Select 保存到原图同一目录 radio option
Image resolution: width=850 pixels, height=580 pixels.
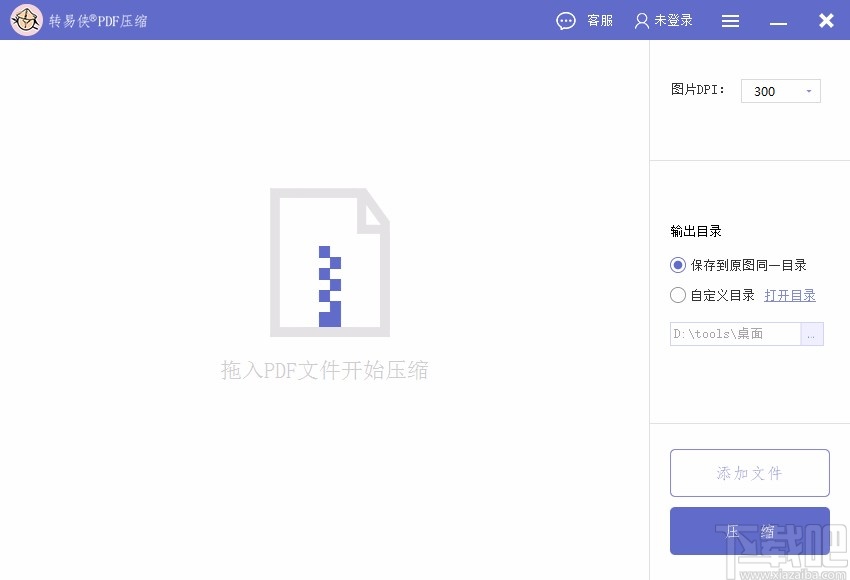(678, 265)
